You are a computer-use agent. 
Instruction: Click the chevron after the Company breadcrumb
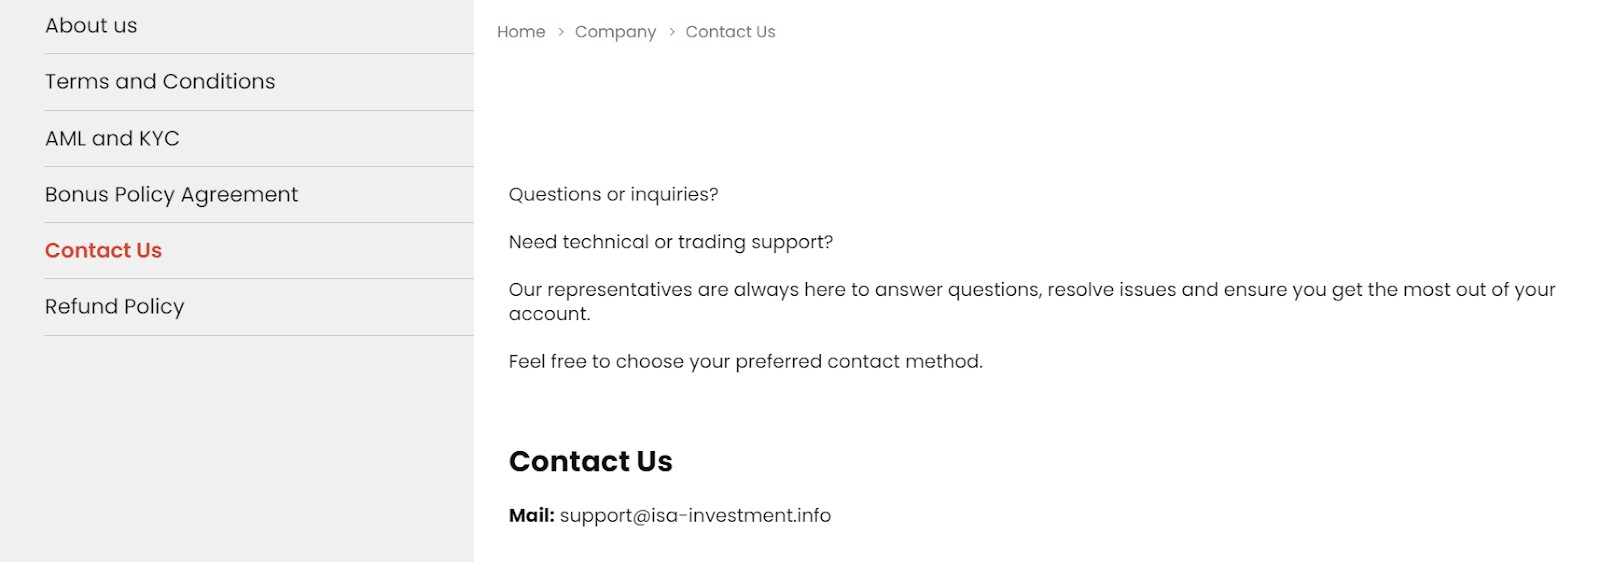[672, 32]
